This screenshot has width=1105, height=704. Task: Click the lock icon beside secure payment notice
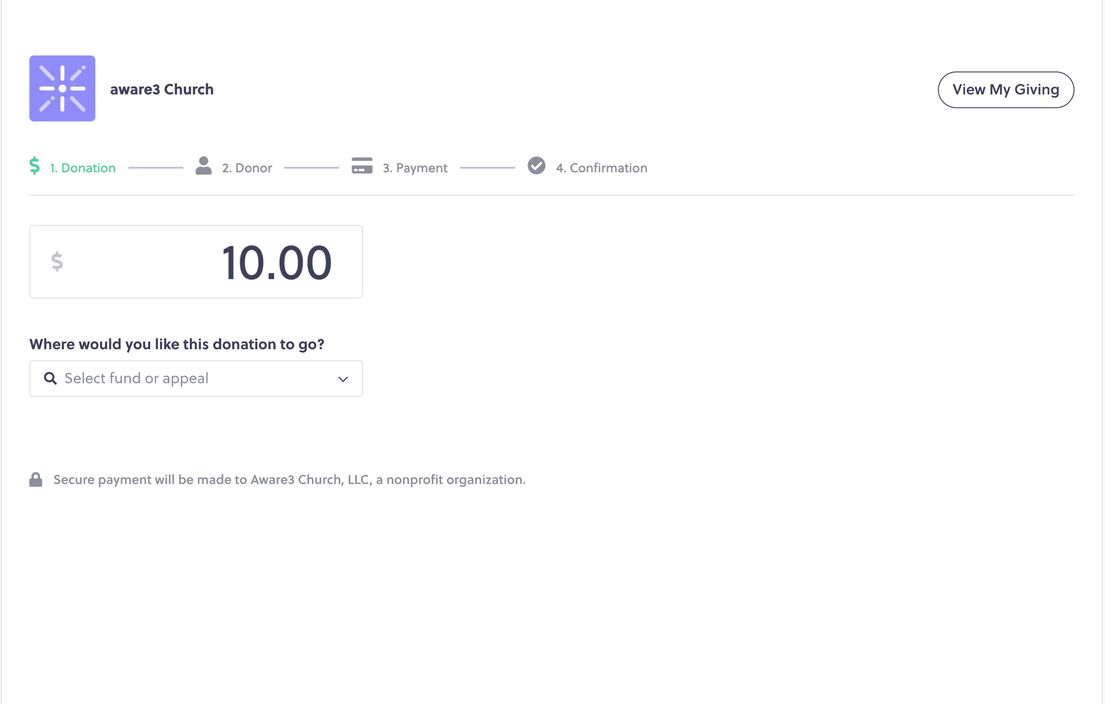point(36,480)
